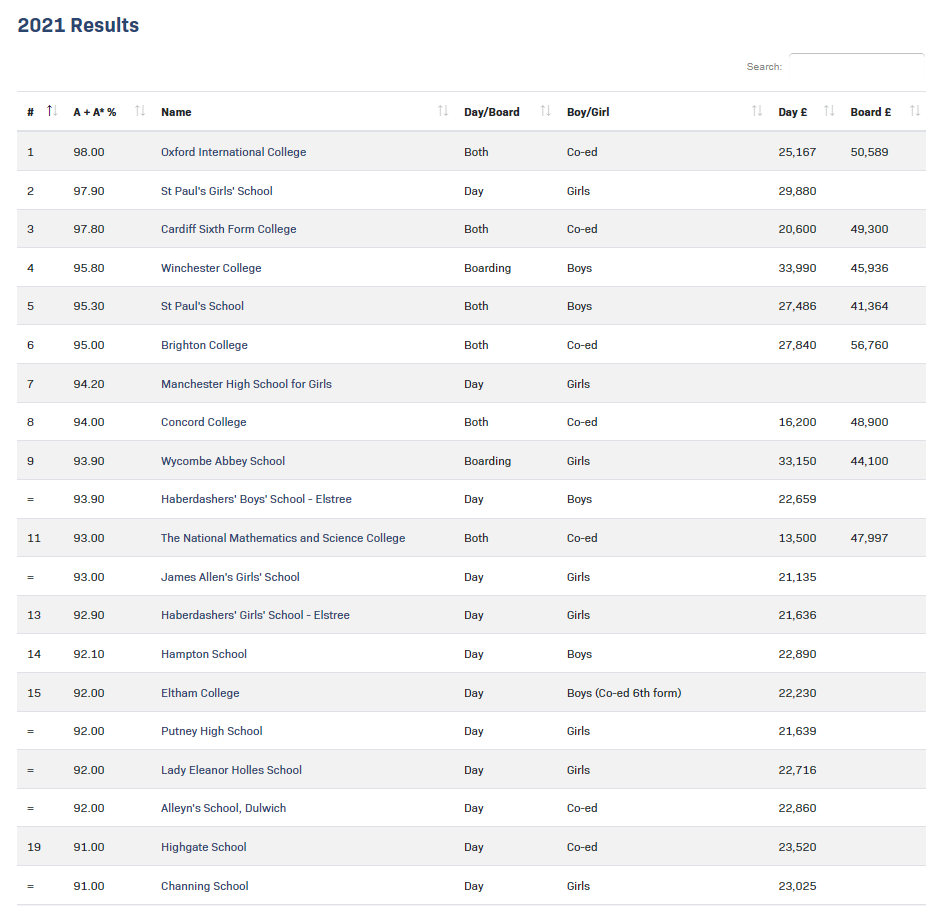Screen dimensions: 949x906
Task: Open Brighton College link
Action: coord(204,345)
